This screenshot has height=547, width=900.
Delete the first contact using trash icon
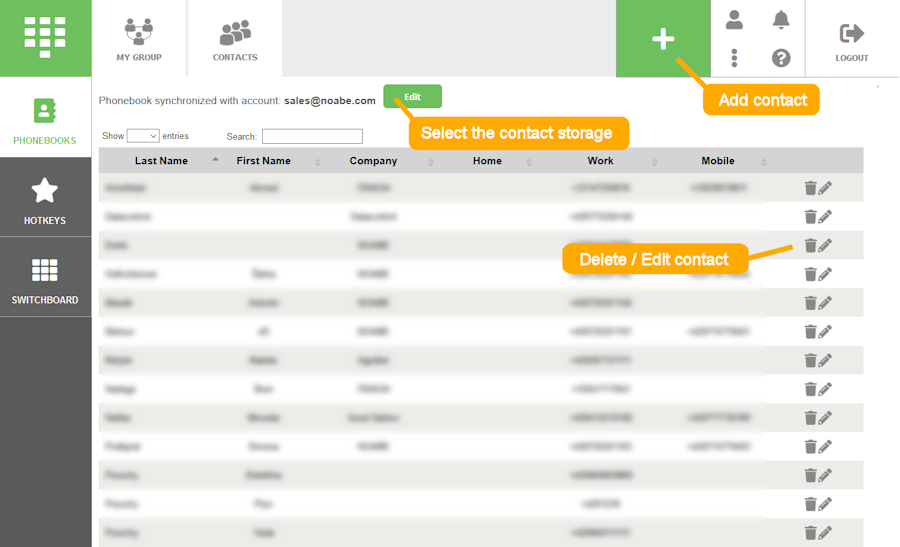(x=810, y=188)
